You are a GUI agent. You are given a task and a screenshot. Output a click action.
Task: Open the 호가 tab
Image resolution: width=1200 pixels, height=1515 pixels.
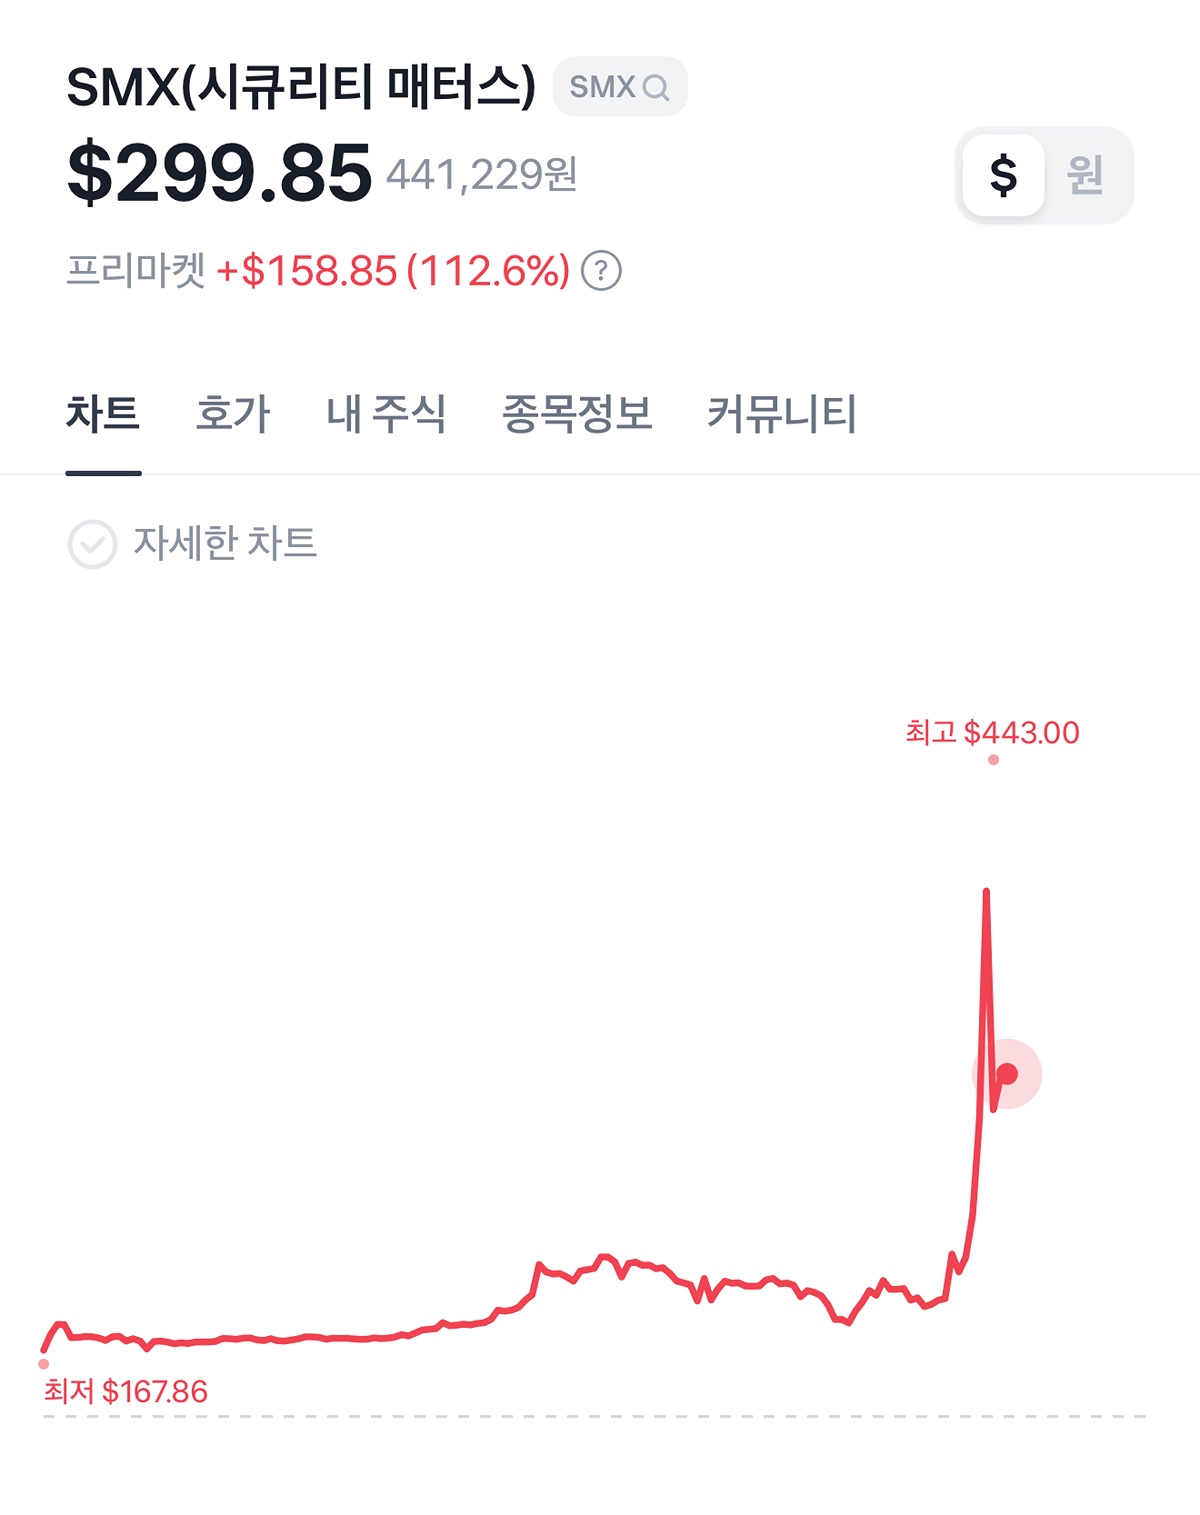click(233, 414)
